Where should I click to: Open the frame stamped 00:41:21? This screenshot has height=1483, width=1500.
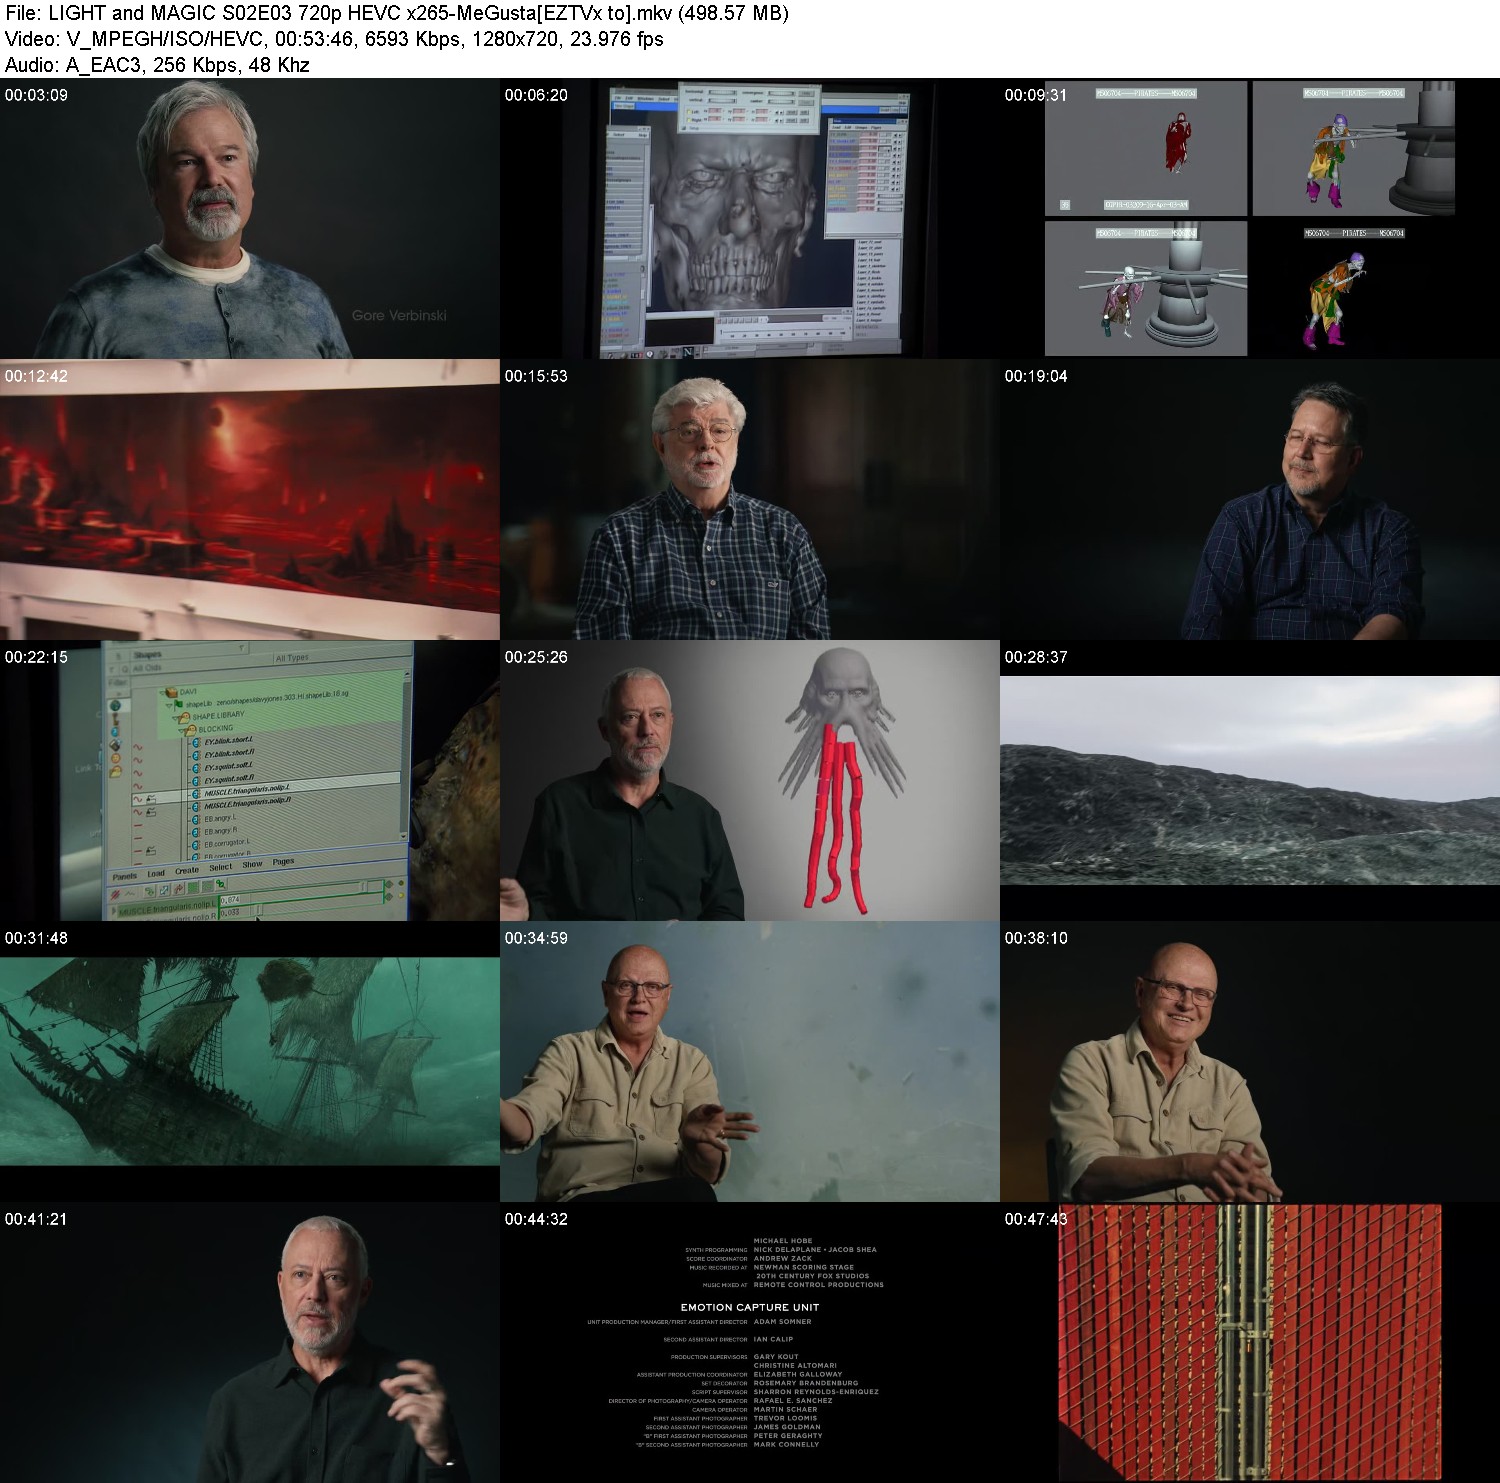(250, 1343)
